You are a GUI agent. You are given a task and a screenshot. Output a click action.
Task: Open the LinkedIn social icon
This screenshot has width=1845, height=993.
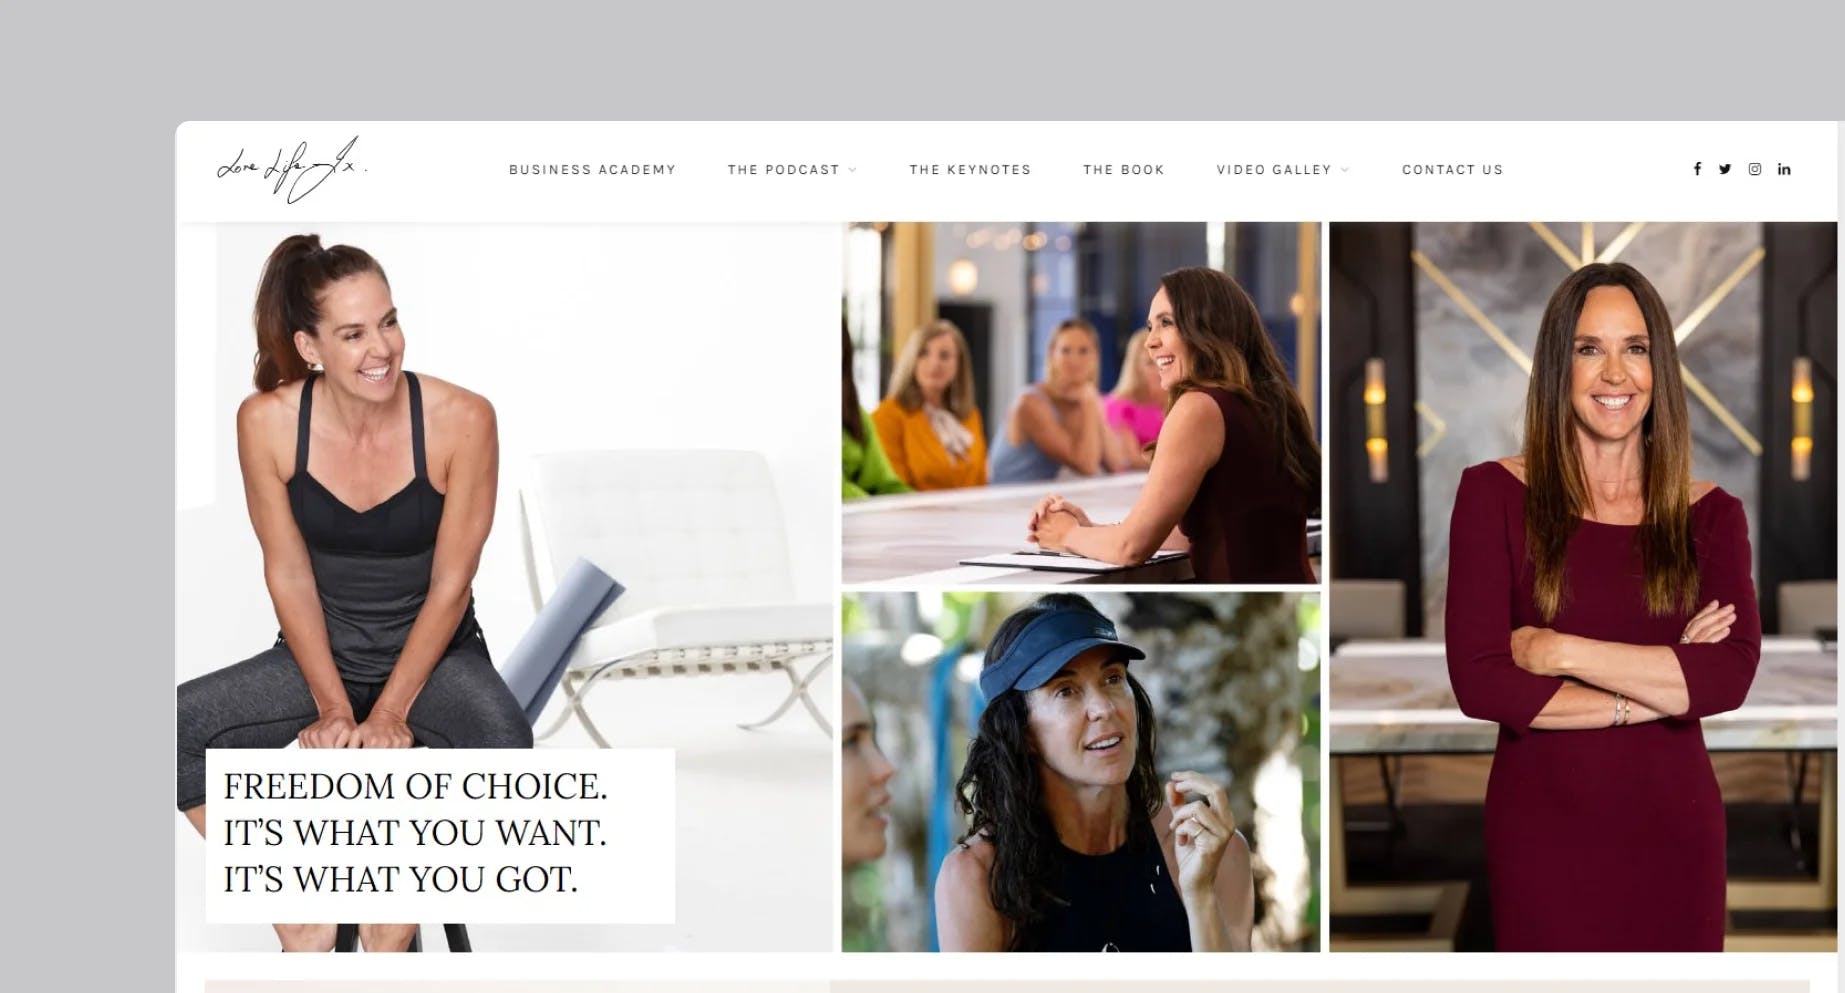point(1784,169)
